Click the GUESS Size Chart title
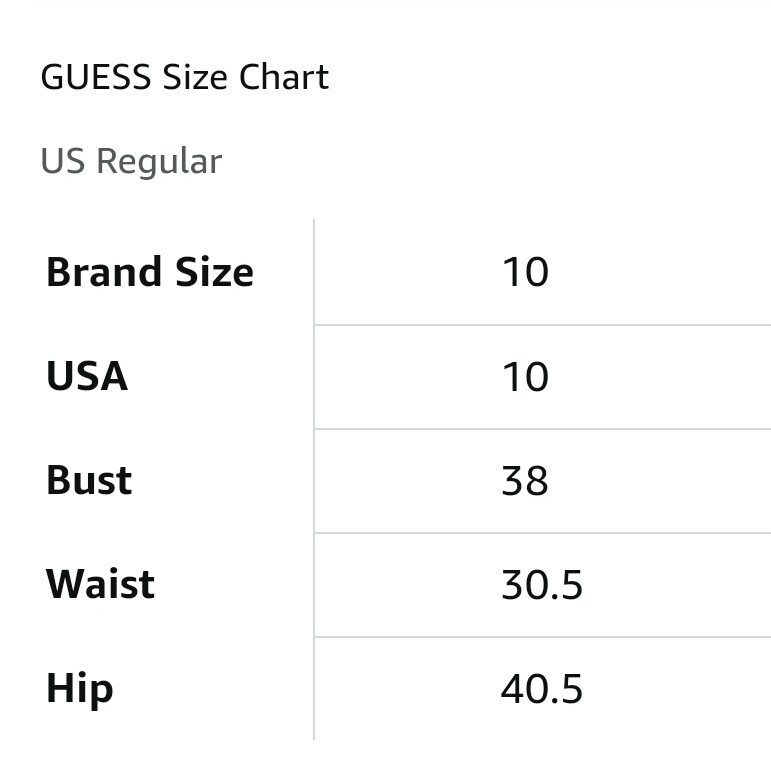 click(x=184, y=78)
